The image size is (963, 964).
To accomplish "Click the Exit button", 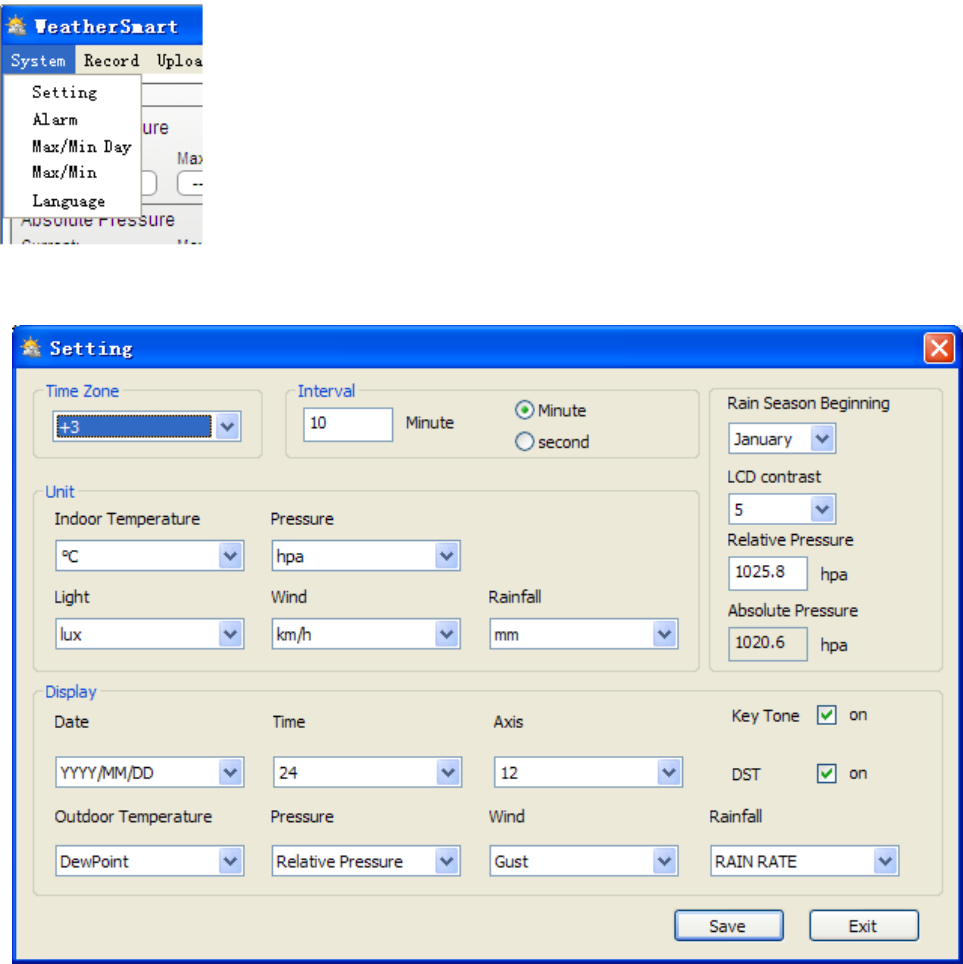I will [x=864, y=925].
